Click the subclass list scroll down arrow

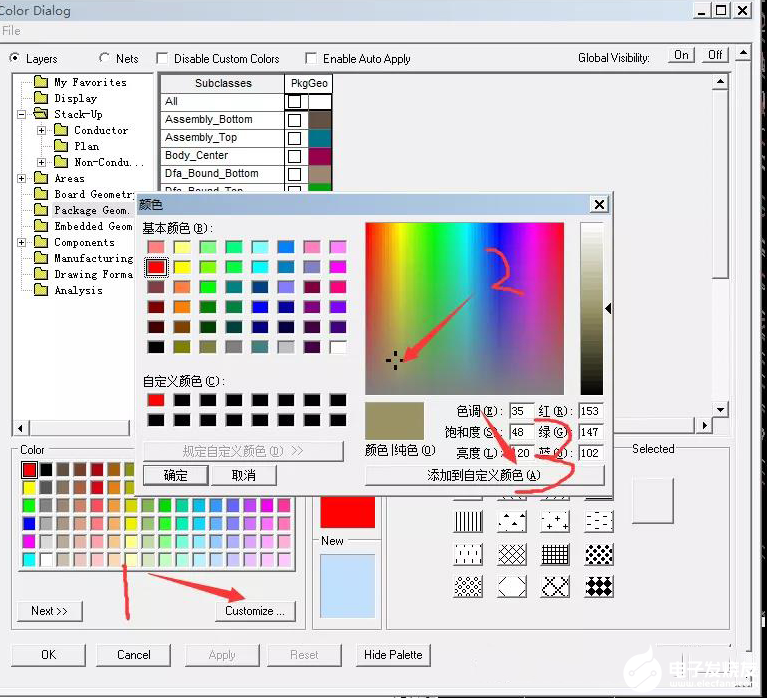click(720, 410)
